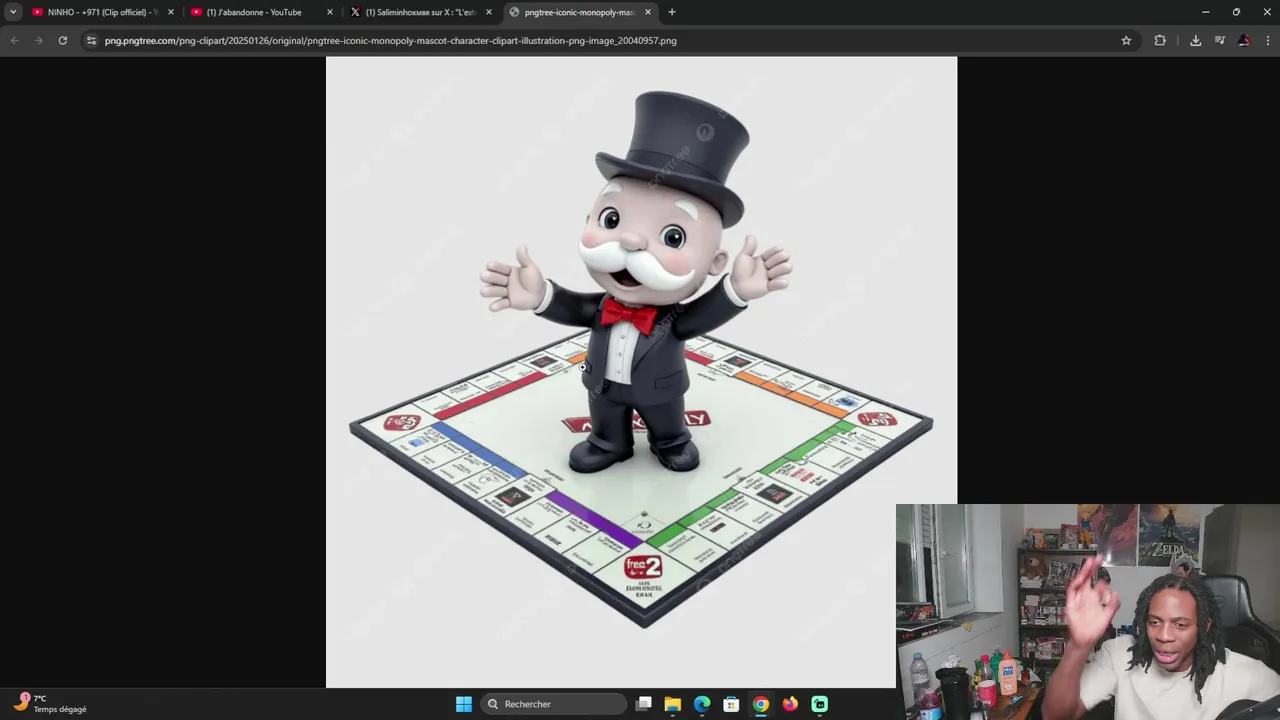The height and width of the screenshot is (720, 1280).
Task: View site information icon in address bar
Action: 91,40
